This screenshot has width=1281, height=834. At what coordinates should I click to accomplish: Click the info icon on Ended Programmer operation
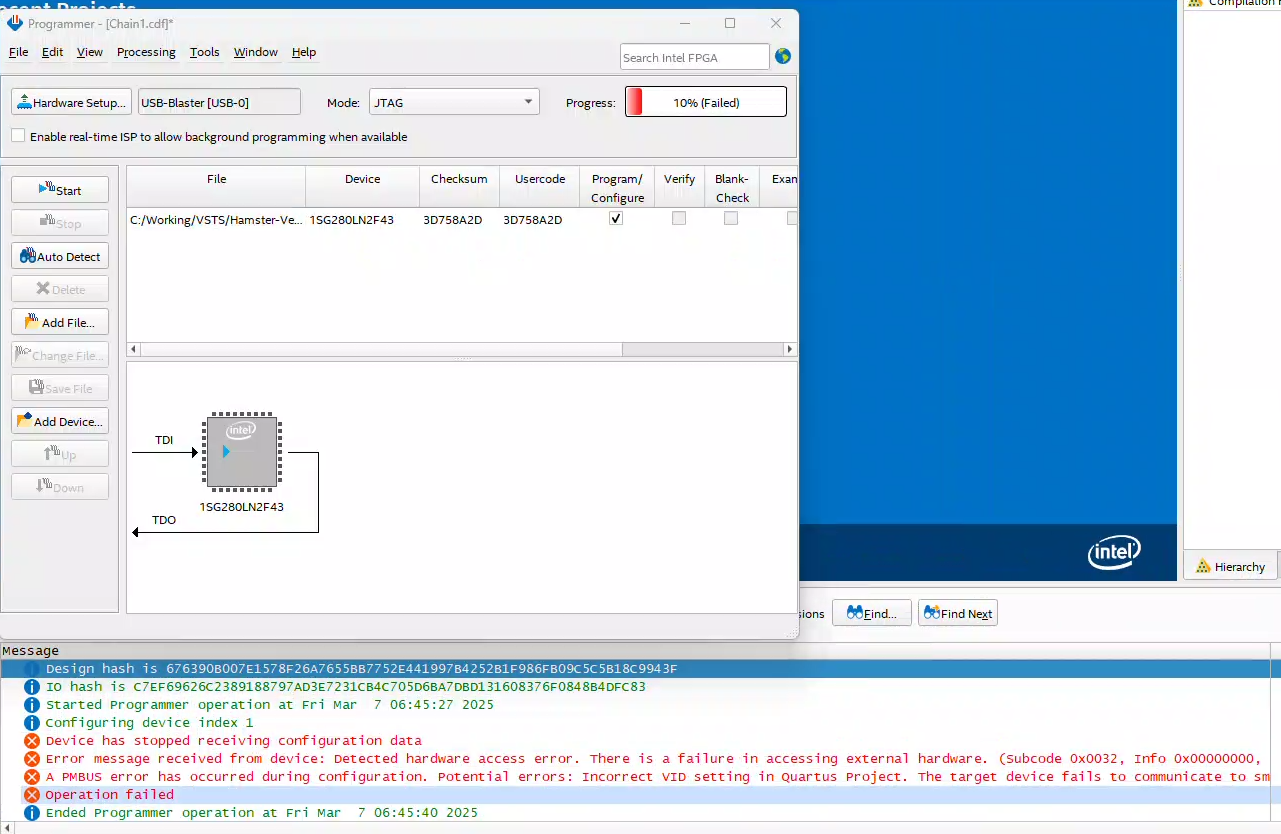pyautogui.click(x=31, y=813)
